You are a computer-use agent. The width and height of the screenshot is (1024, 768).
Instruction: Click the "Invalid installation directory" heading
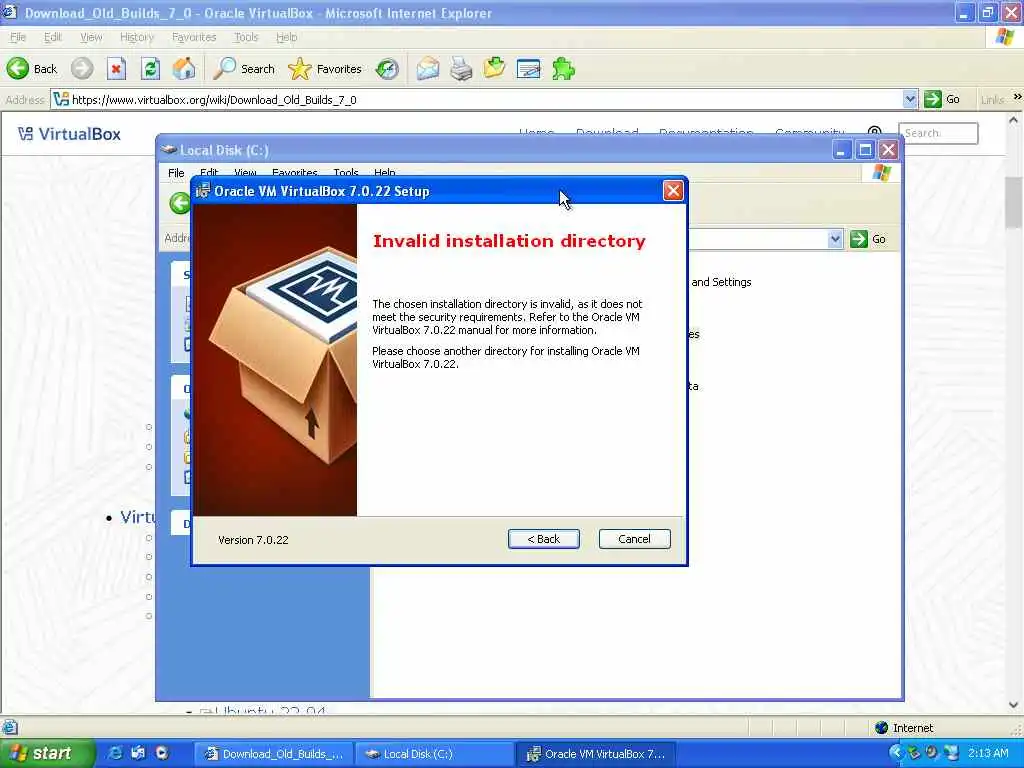pos(509,241)
